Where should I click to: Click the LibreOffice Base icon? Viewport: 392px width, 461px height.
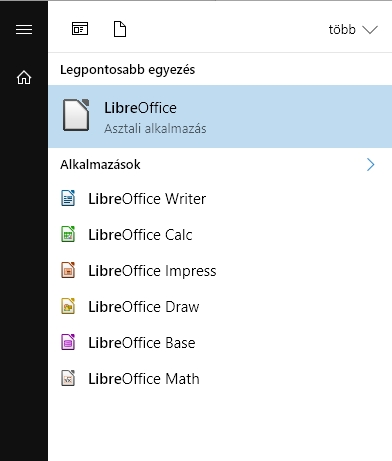pos(68,342)
